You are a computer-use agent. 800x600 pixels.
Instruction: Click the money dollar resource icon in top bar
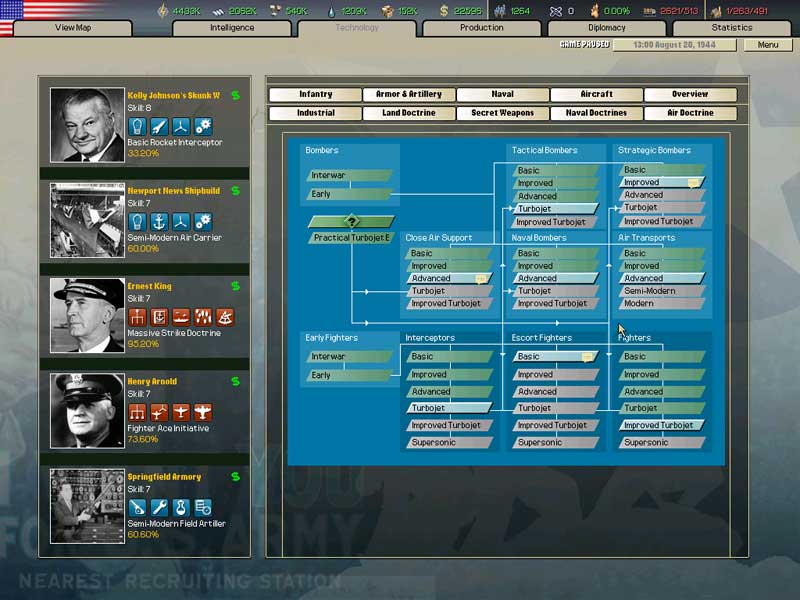pyautogui.click(x=444, y=11)
